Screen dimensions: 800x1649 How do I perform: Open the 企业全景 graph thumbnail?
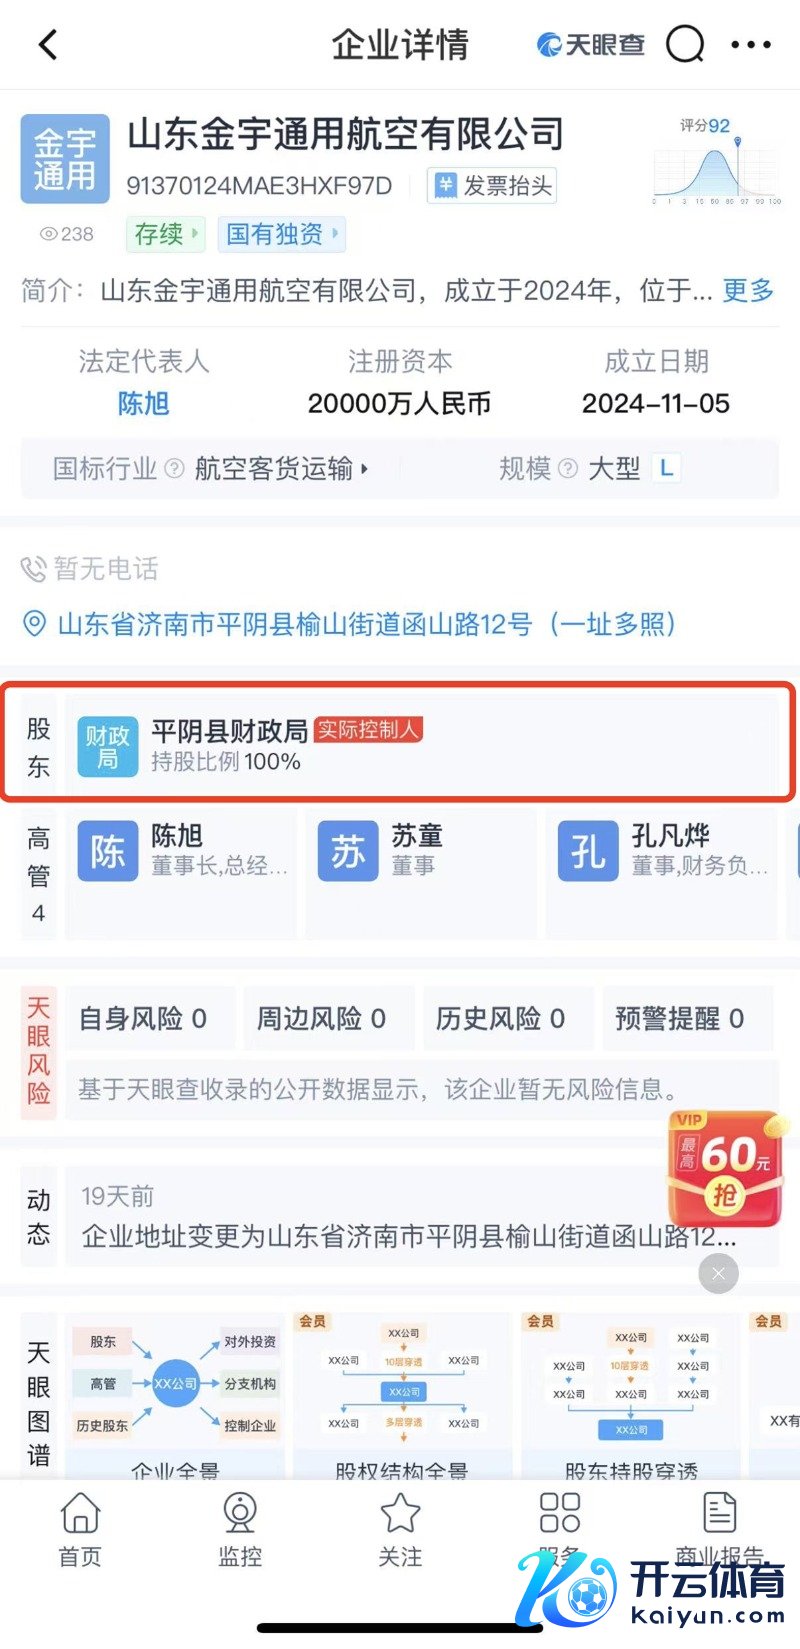[x=175, y=1395]
